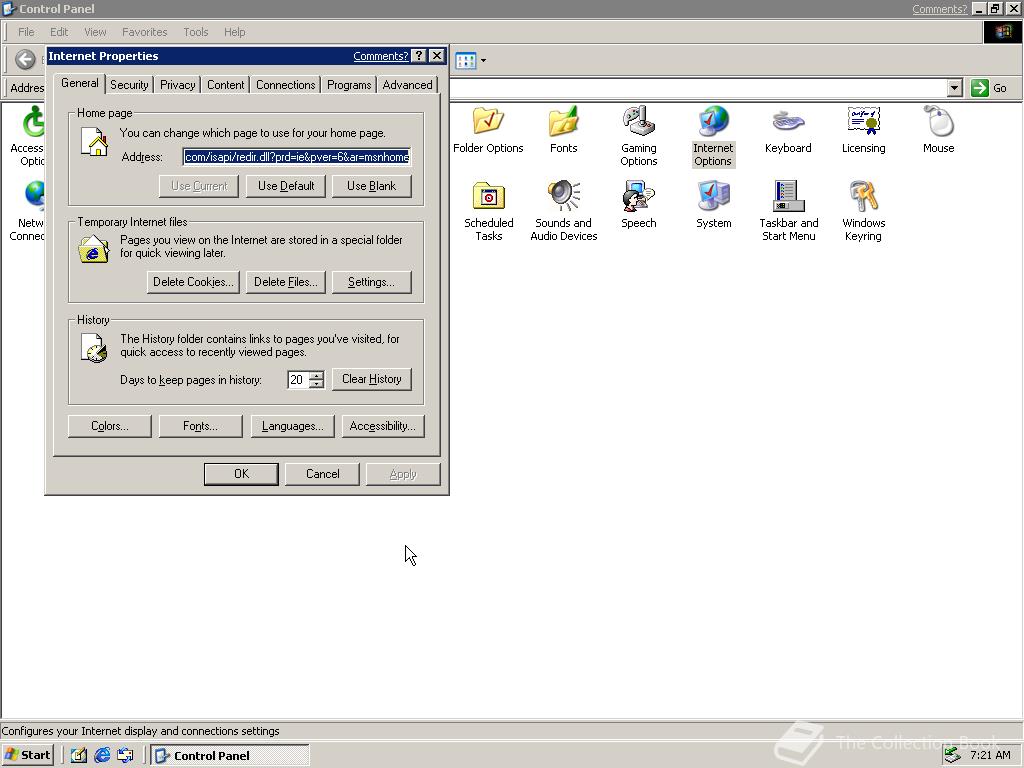The height and width of the screenshot is (768, 1024).
Task: Click Clear History button
Action: click(372, 379)
